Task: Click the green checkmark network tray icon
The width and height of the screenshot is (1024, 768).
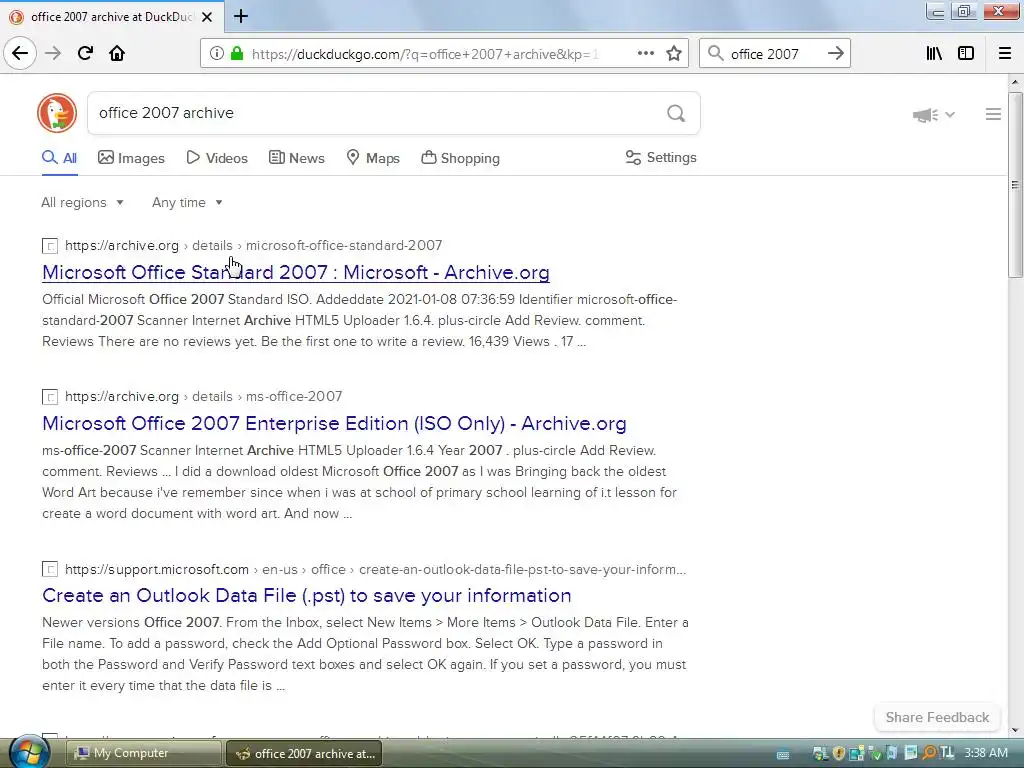Action: [876, 754]
